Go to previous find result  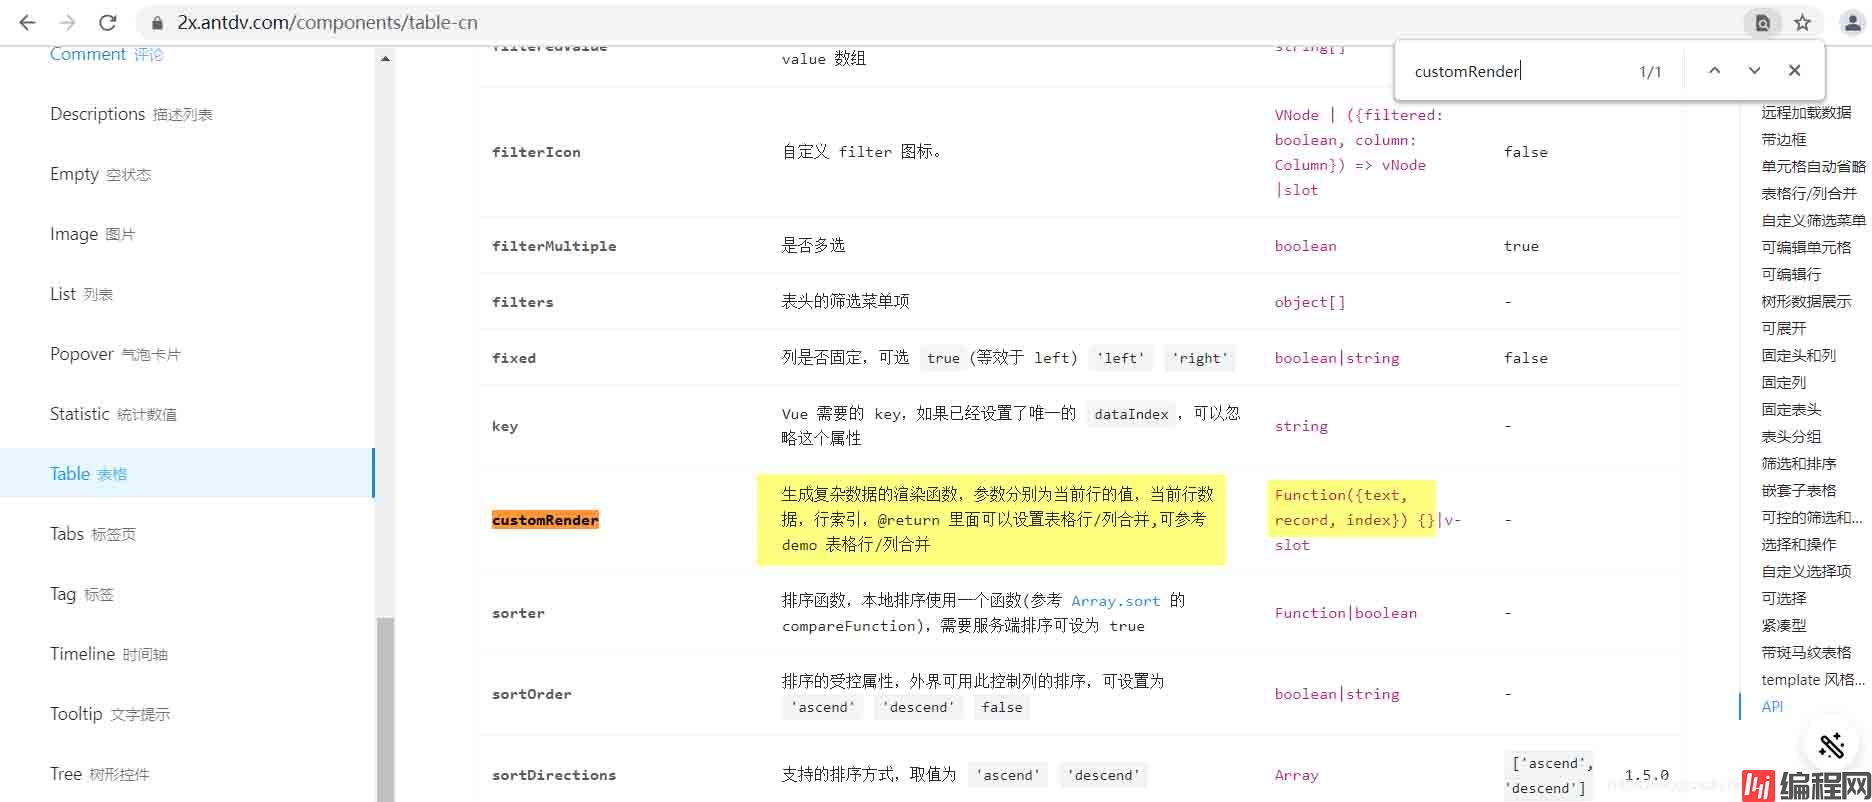(1714, 71)
